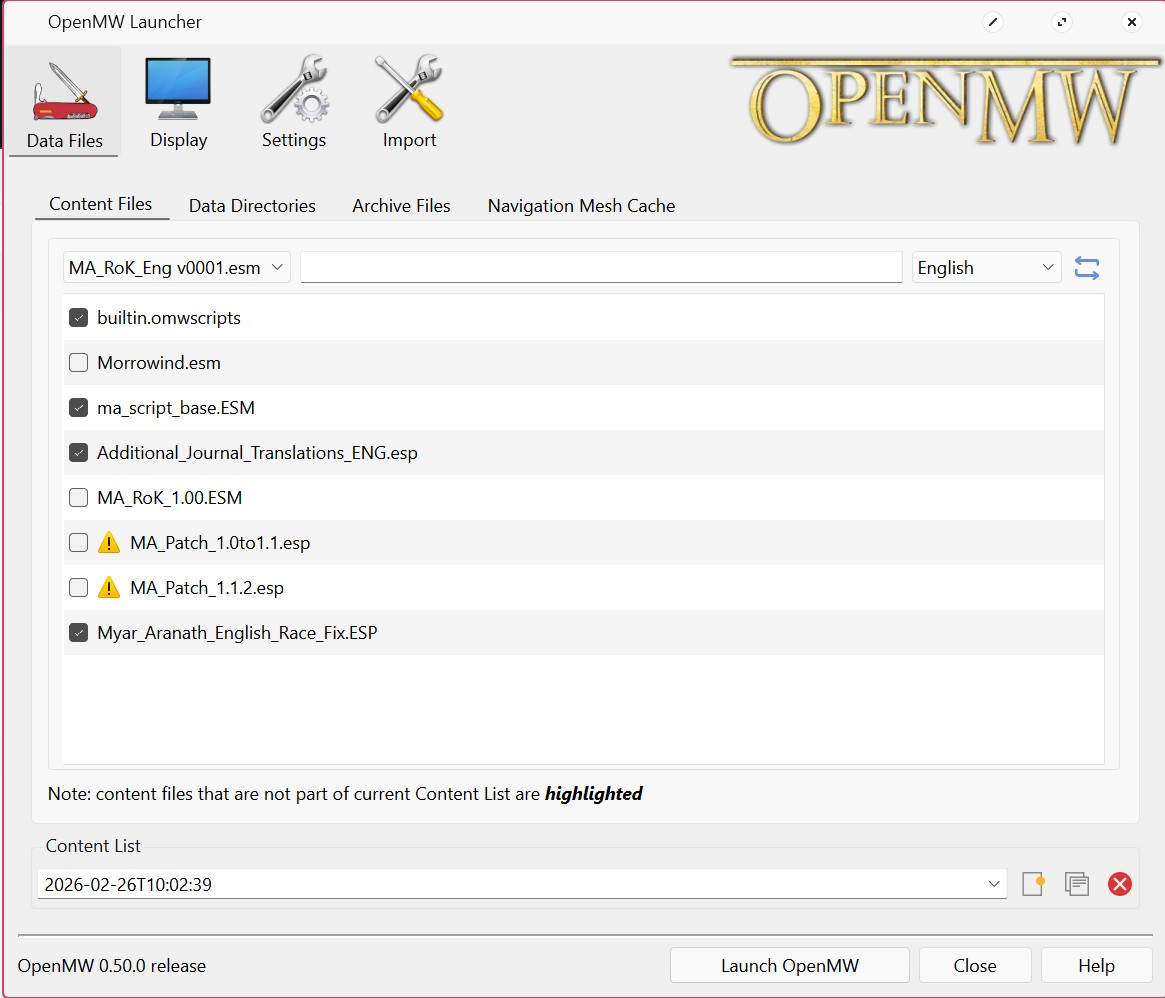Open the game file dropdown showing MA_RoK_Eng

click(x=175, y=267)
